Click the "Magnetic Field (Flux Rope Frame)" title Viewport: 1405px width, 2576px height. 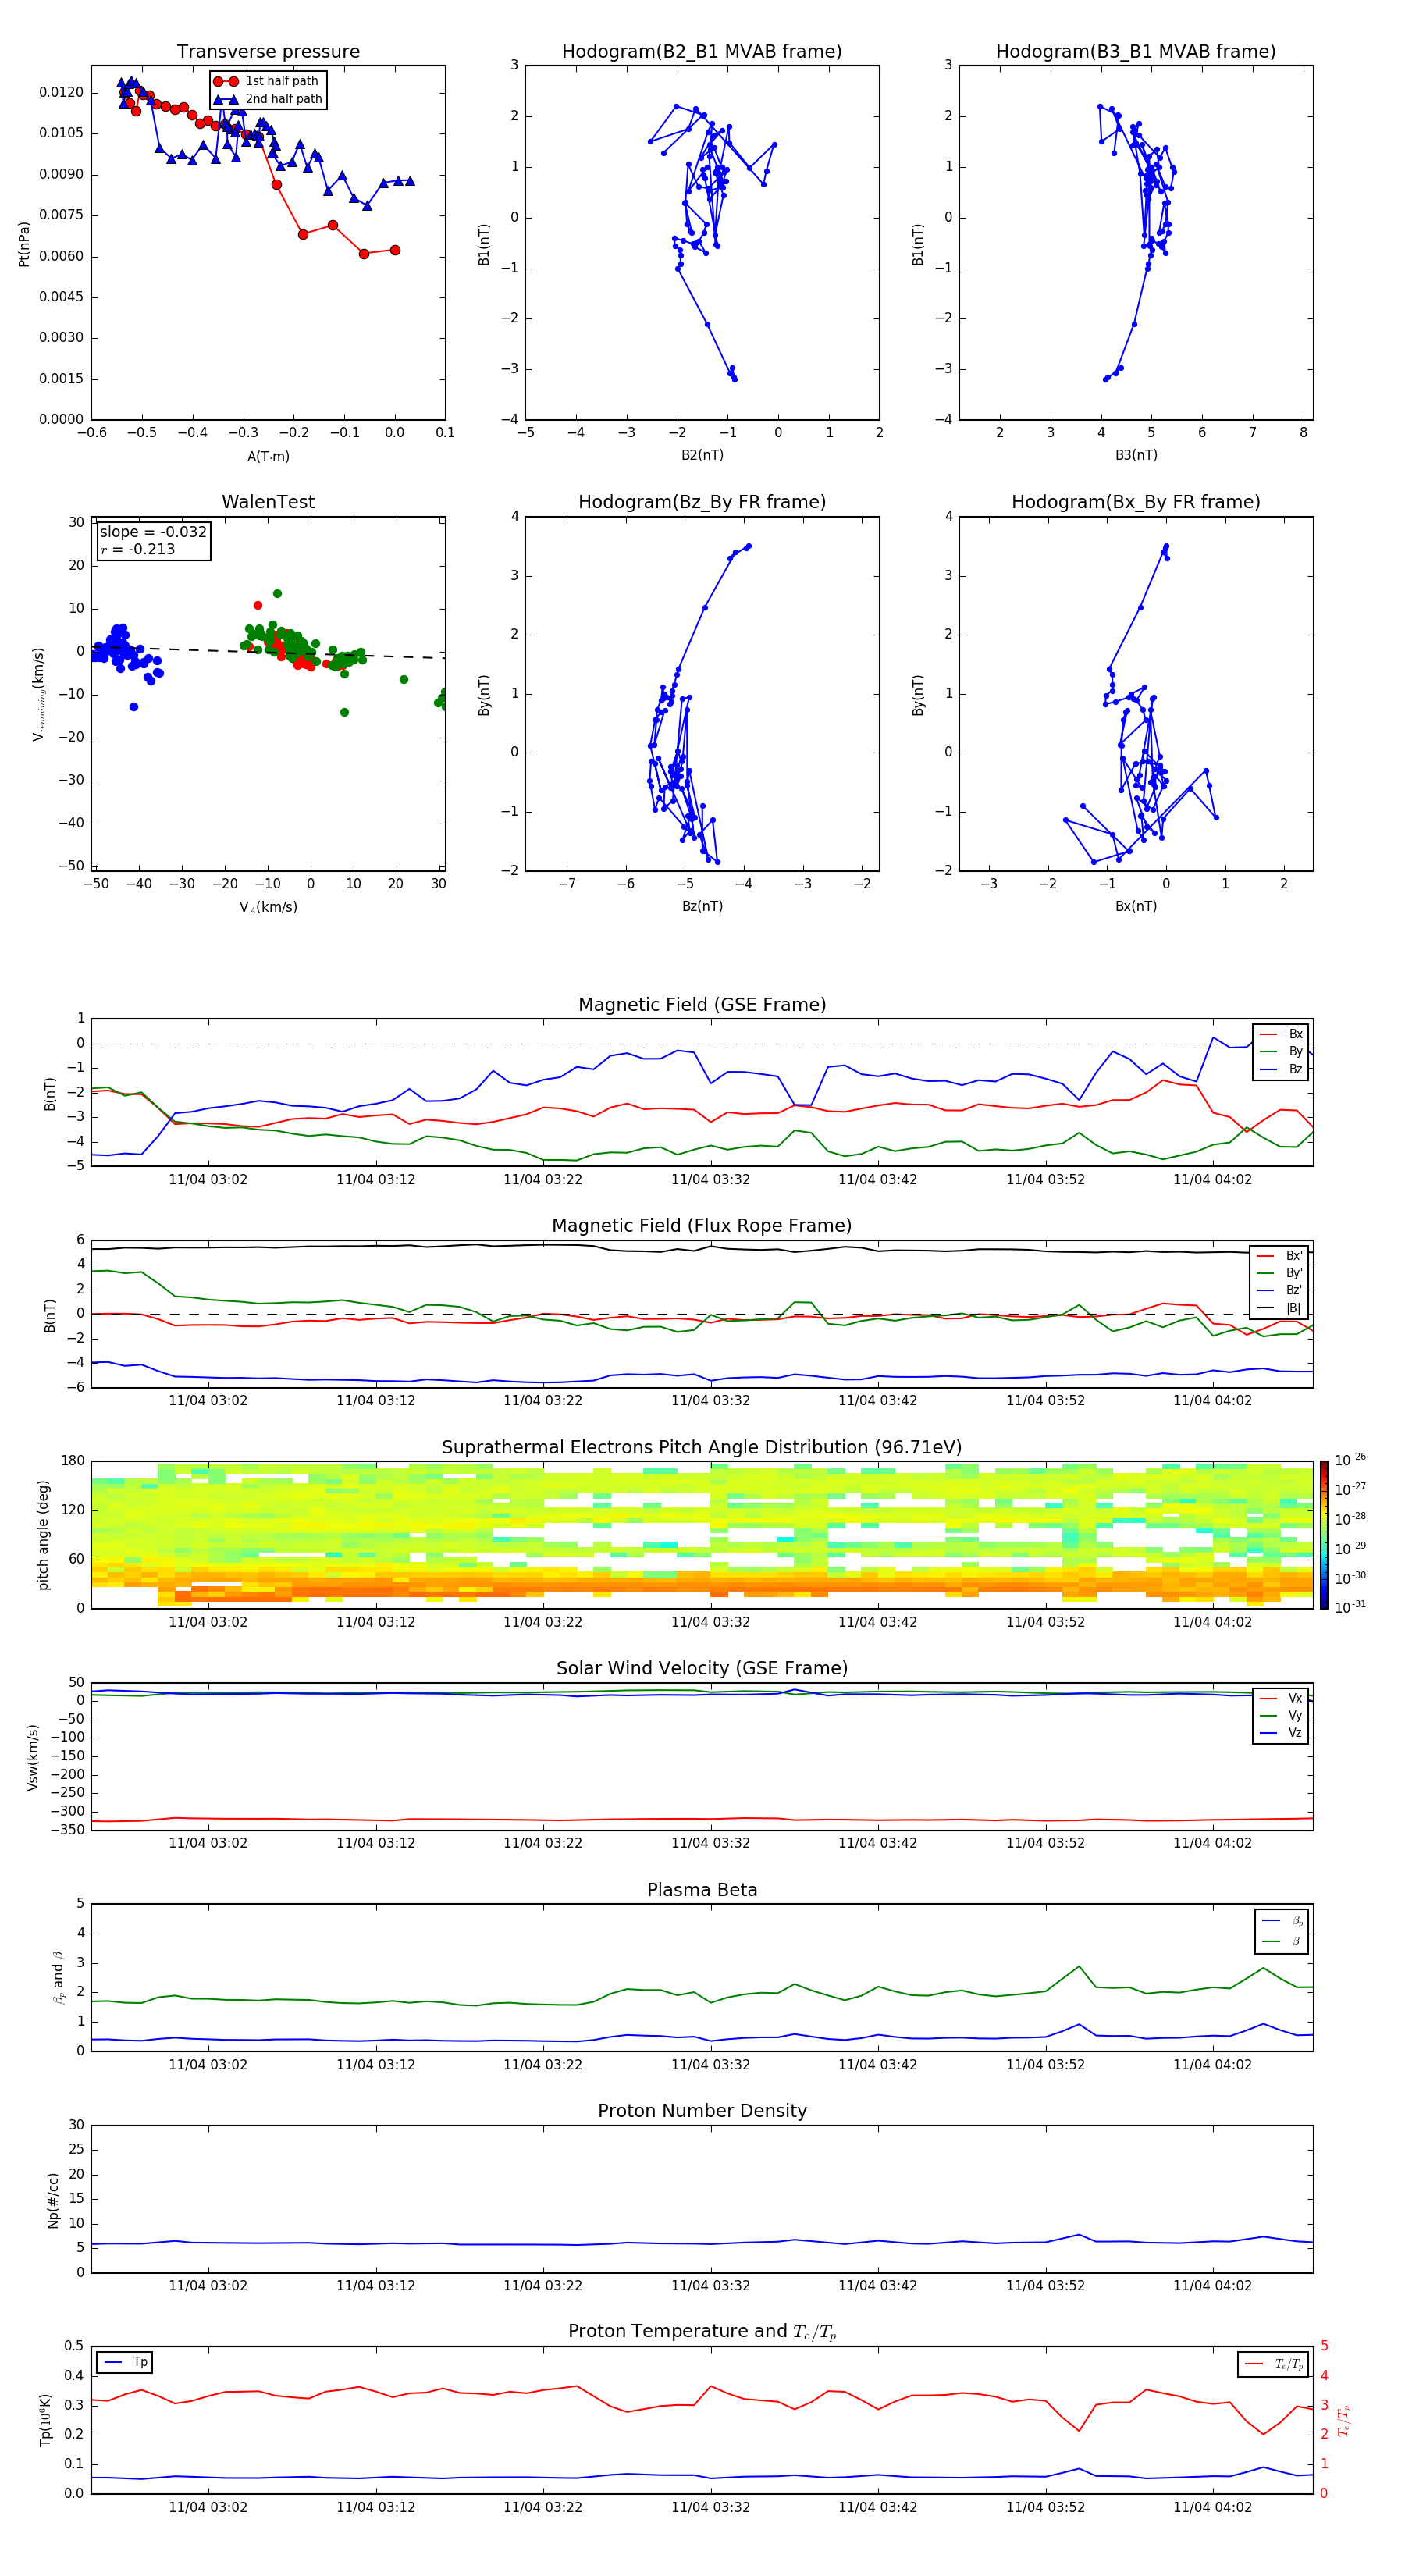point(702,1226)
